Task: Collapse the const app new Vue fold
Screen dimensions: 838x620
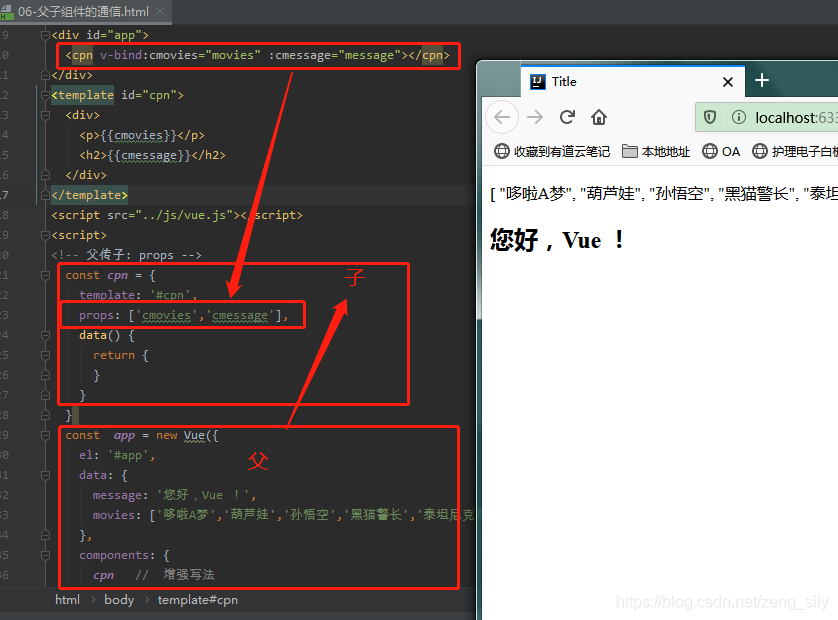Action: point(45,436)
